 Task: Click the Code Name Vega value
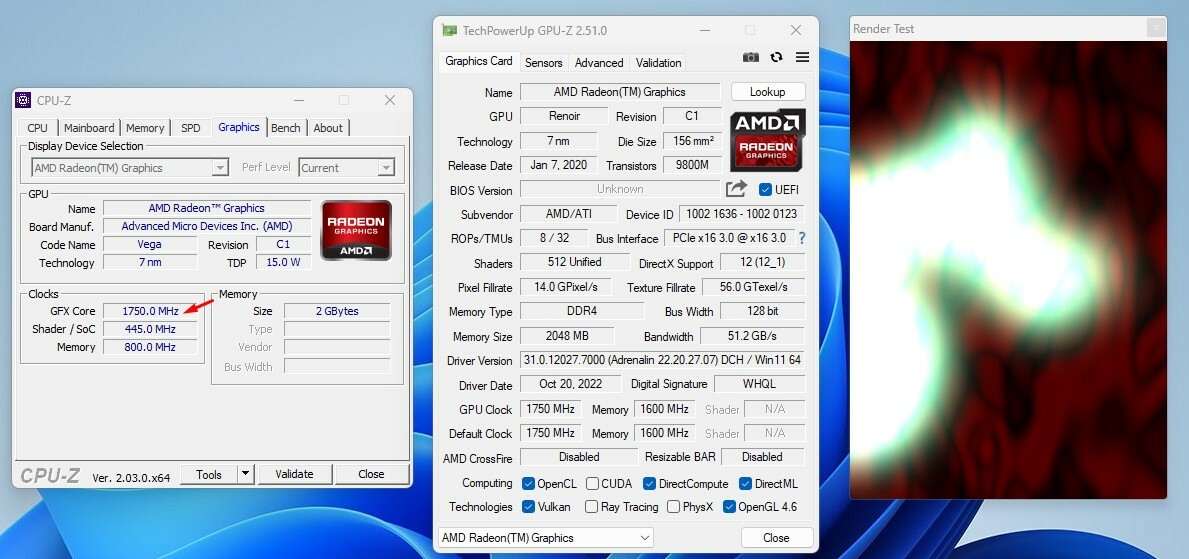click(150, 244)
